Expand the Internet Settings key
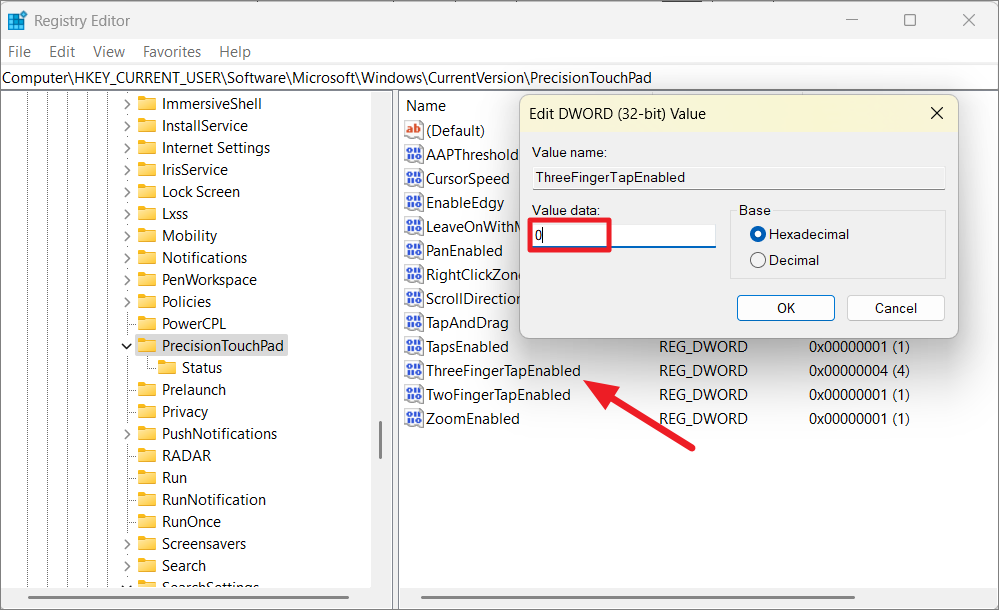The image size is (999, 610). tap(127, 148)
